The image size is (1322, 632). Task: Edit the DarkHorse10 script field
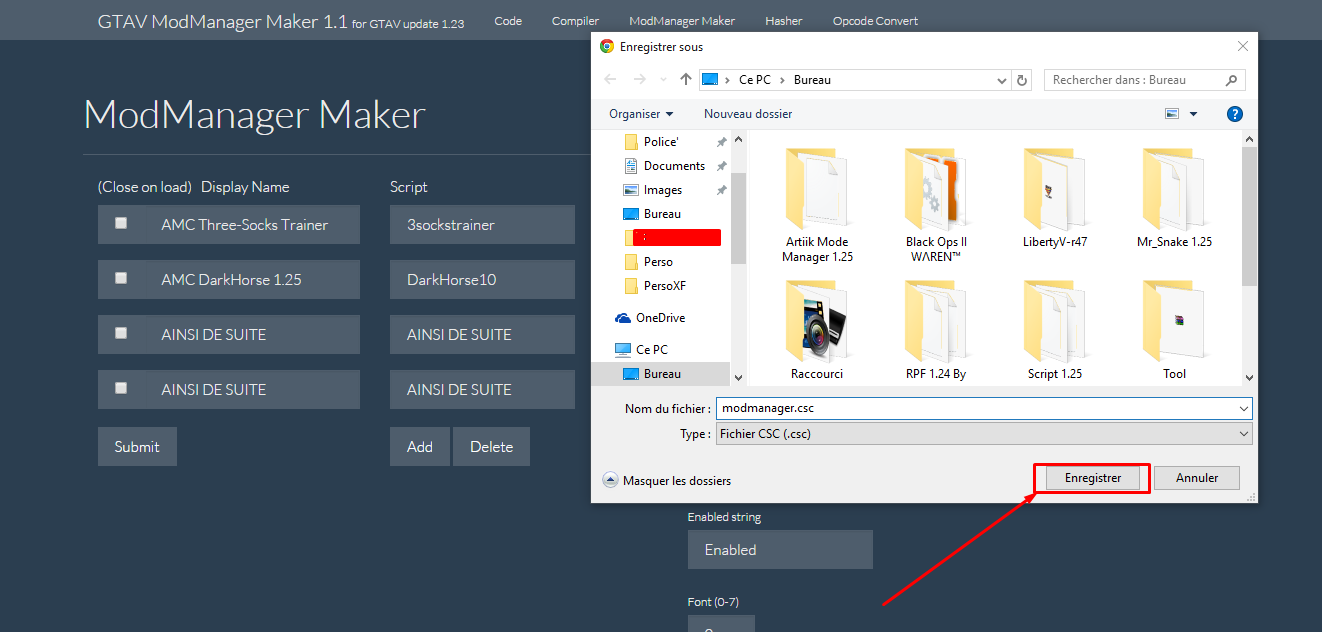[482, 280]
